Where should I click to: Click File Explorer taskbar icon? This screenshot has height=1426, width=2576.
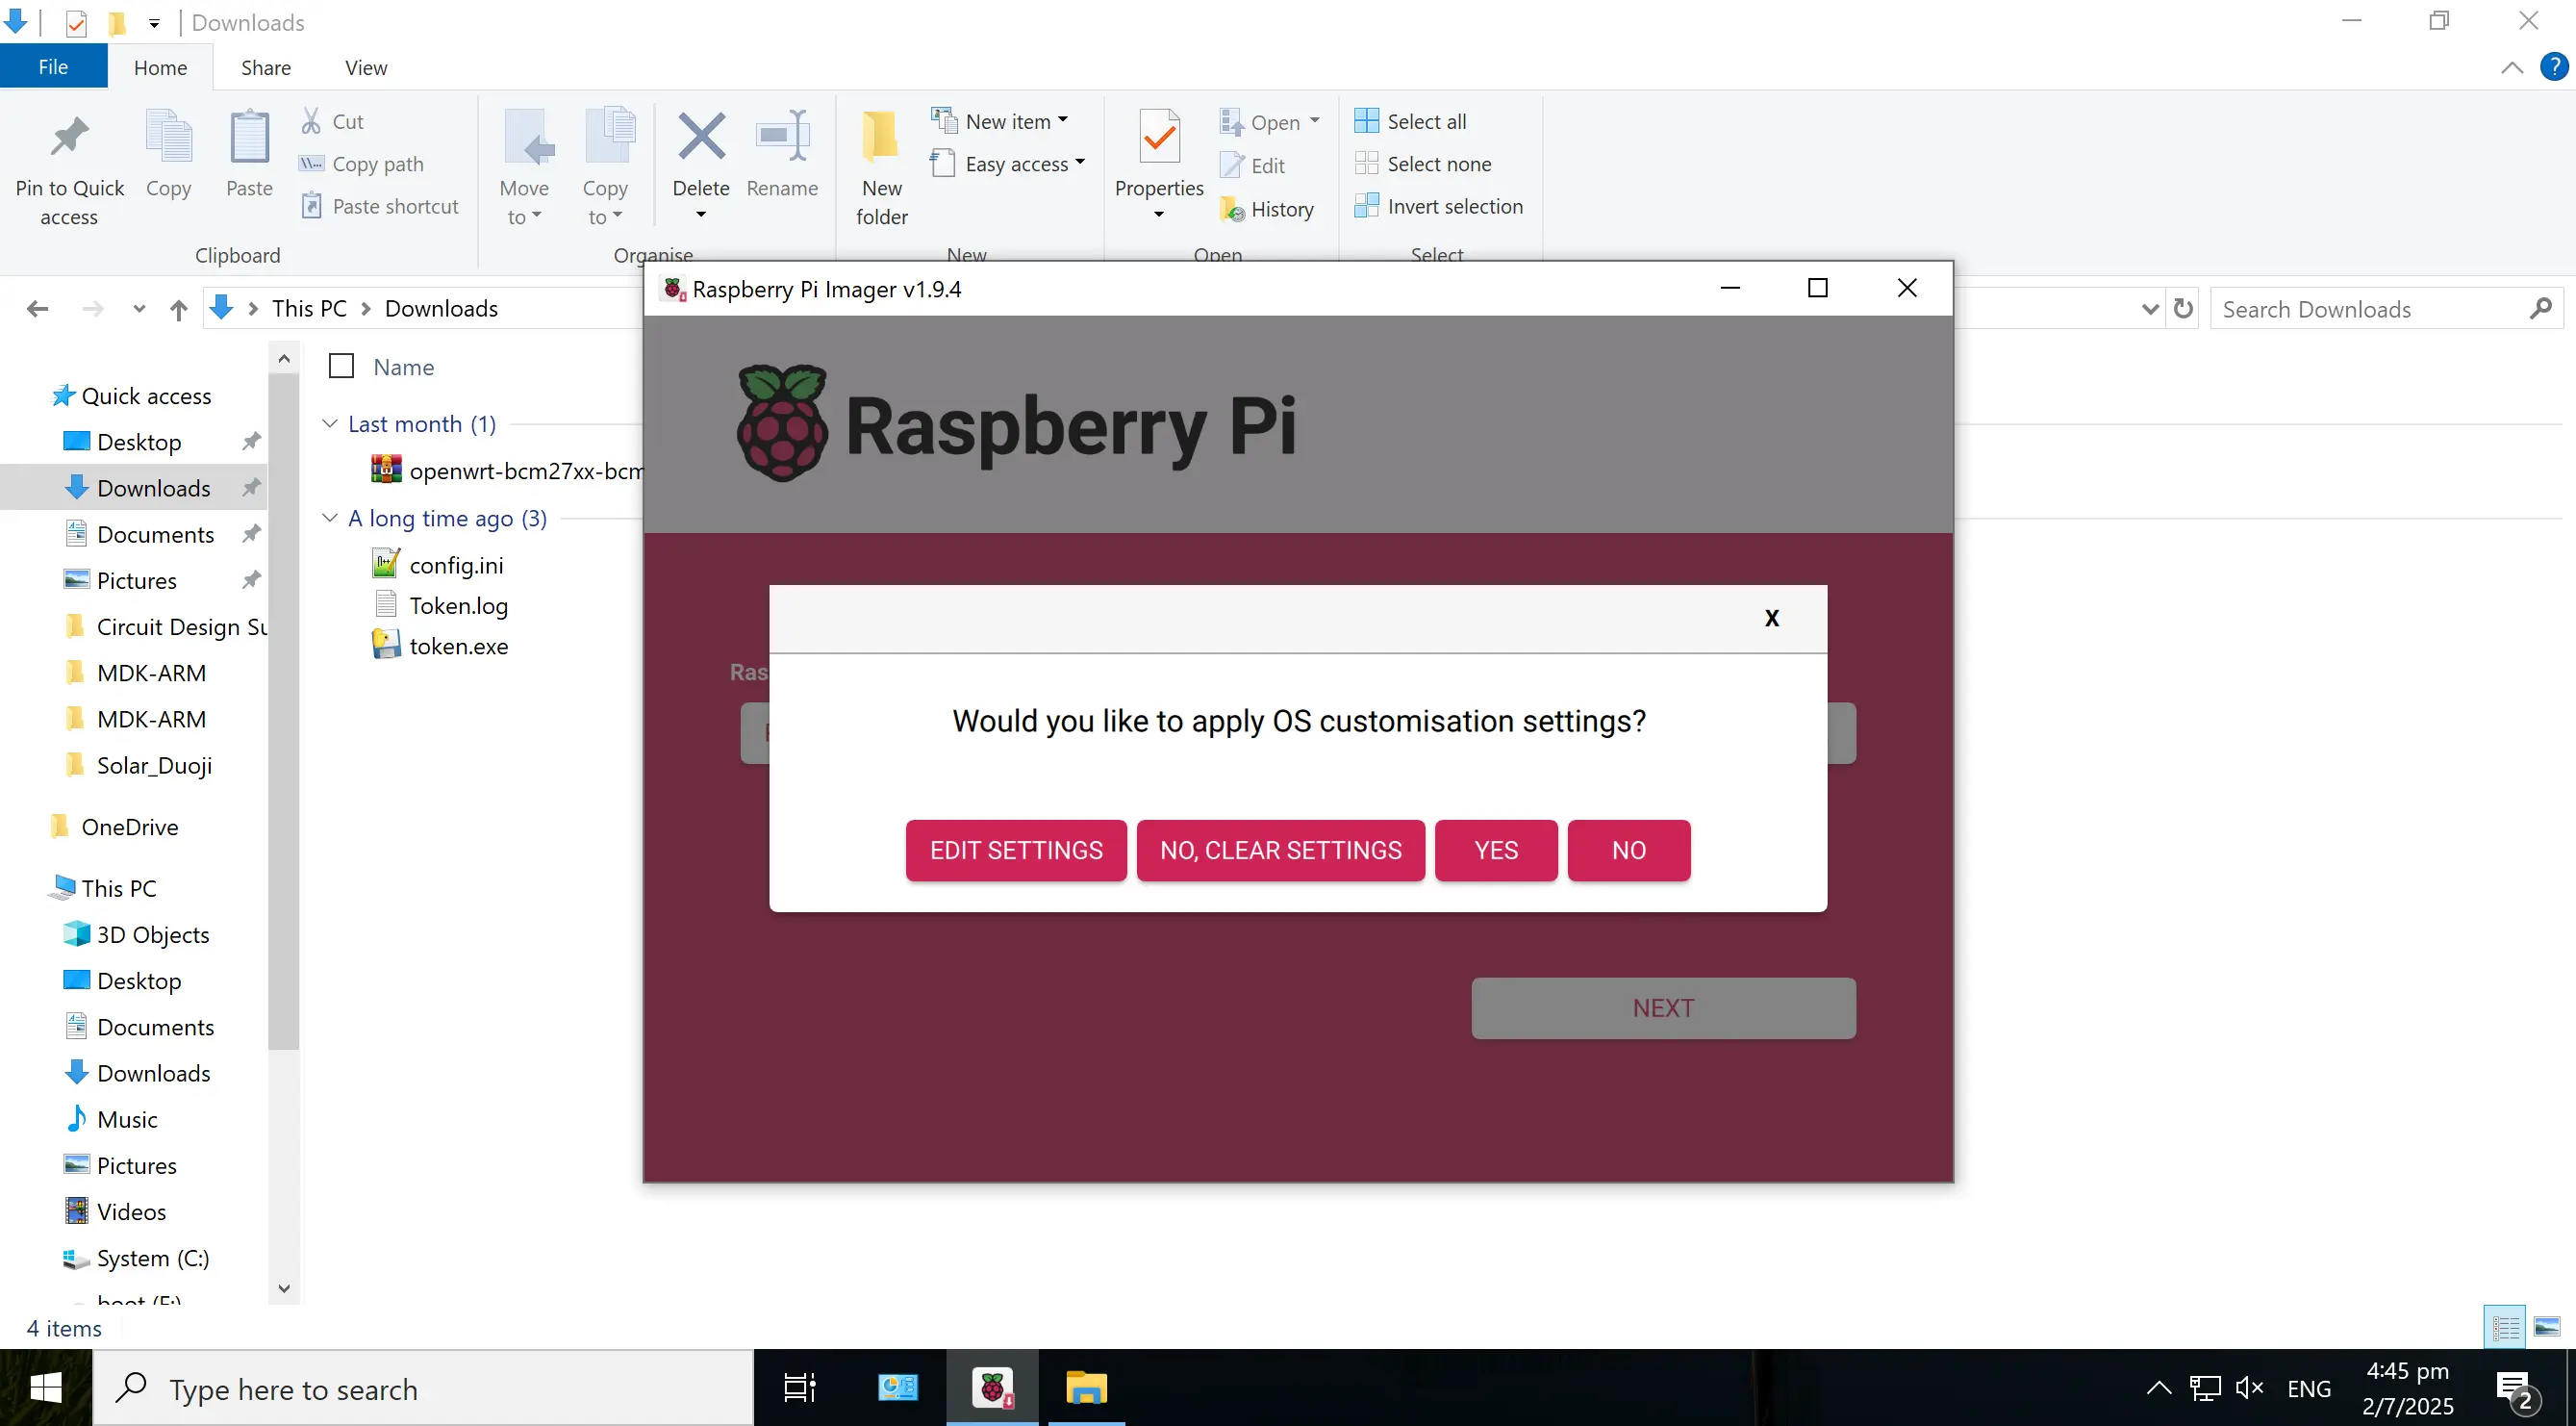[1086, 1388]
